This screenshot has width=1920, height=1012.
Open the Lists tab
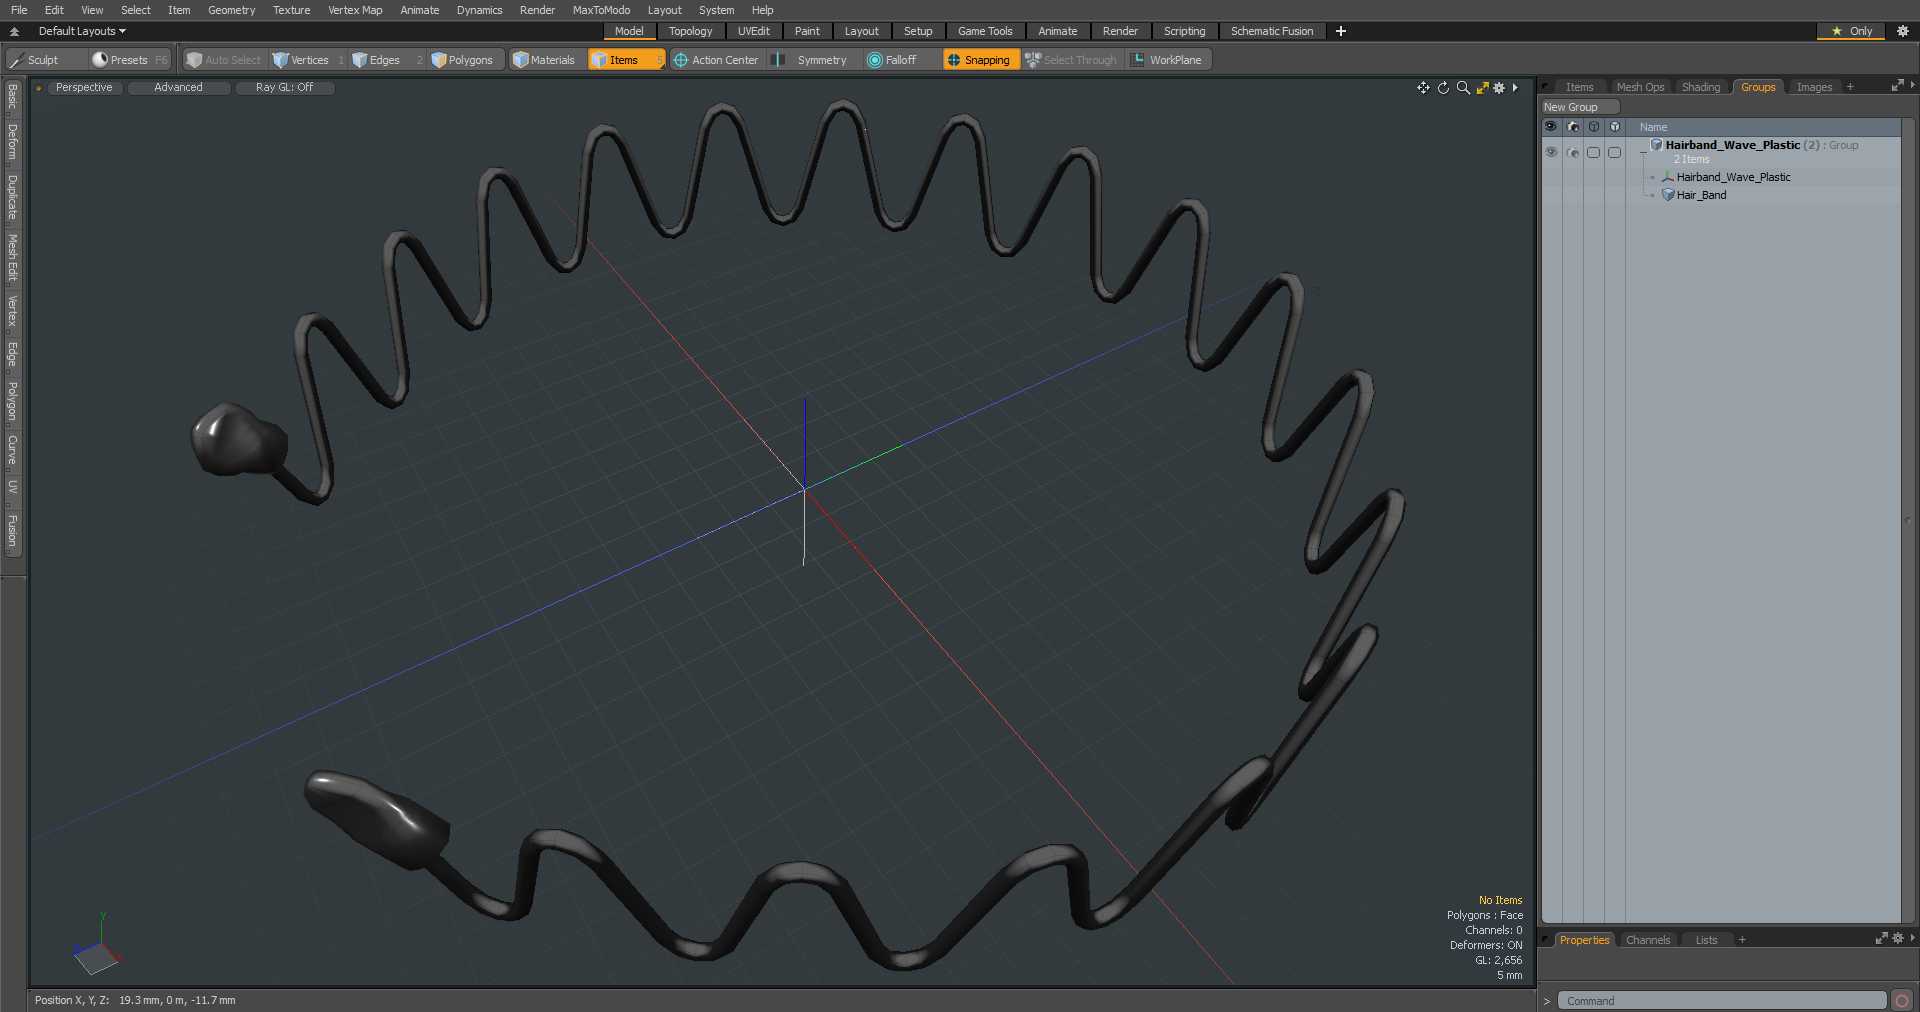click(x=1706, y=940)
